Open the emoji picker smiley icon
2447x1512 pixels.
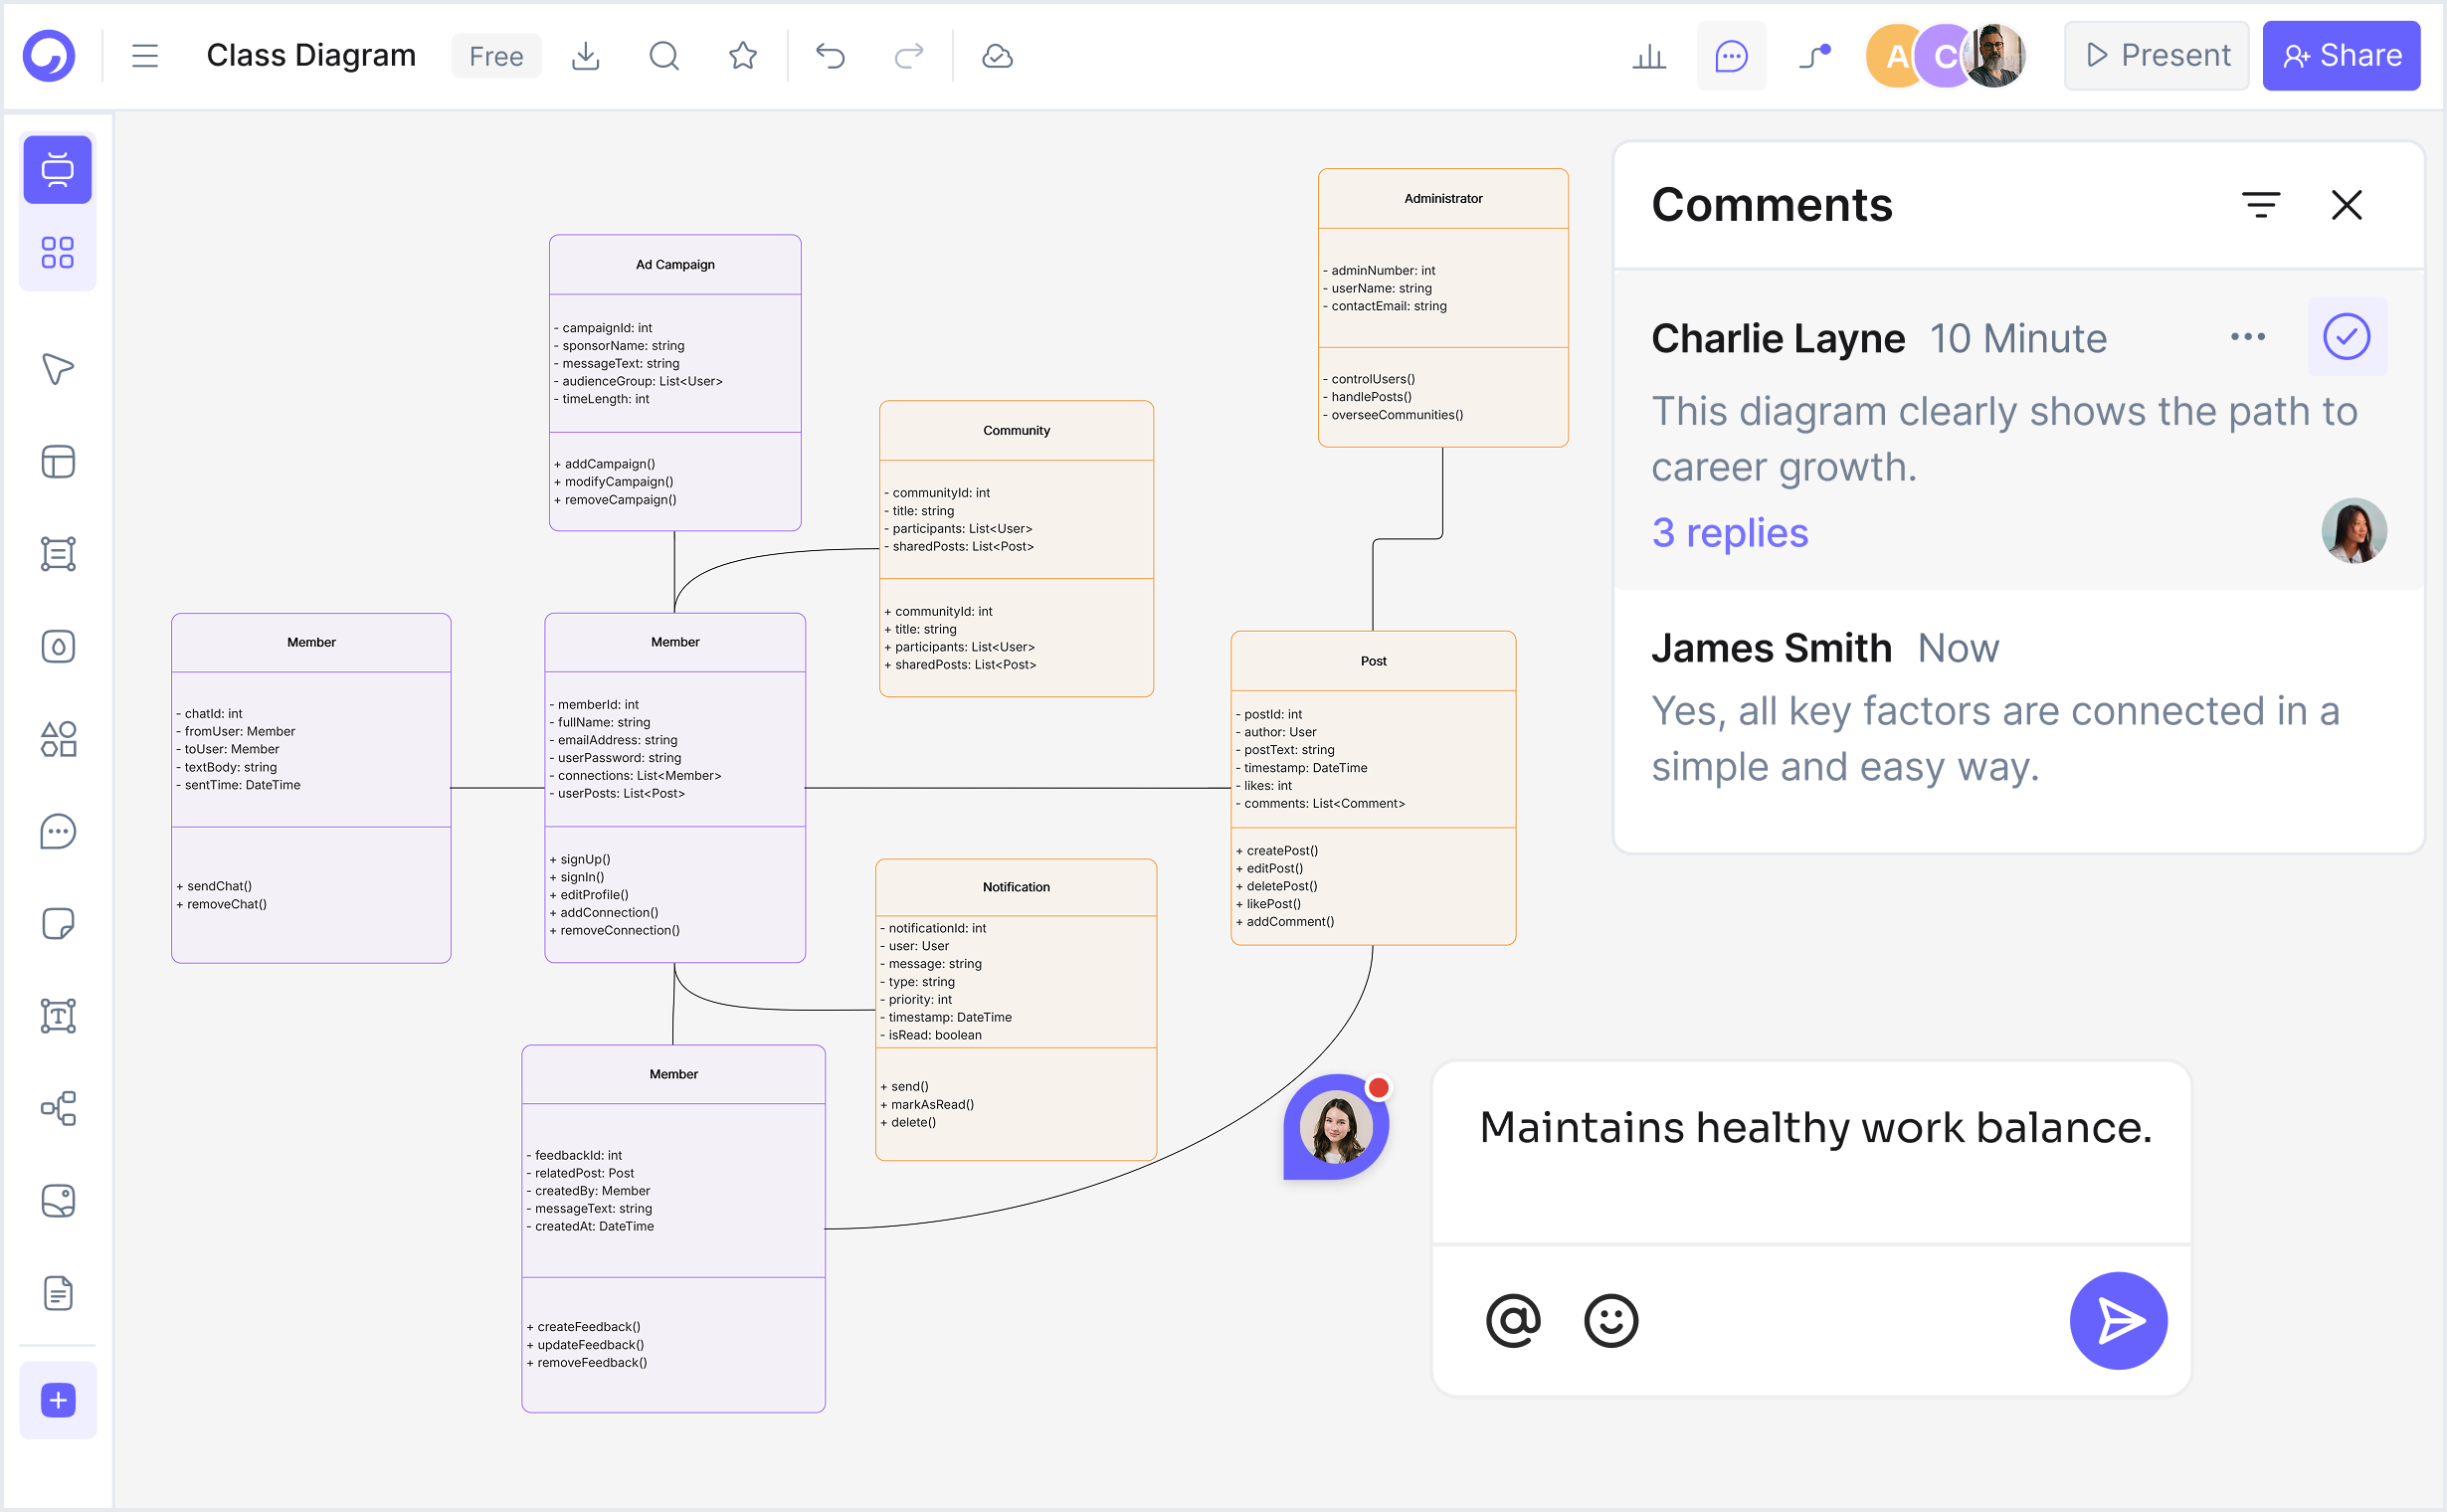1610,1320
